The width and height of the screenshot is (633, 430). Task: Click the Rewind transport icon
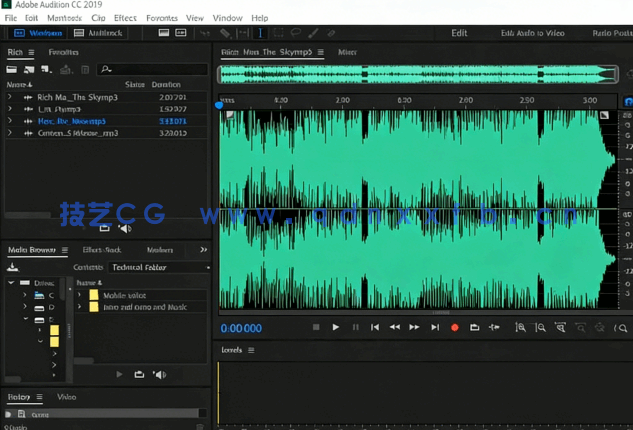coord(395,327)
